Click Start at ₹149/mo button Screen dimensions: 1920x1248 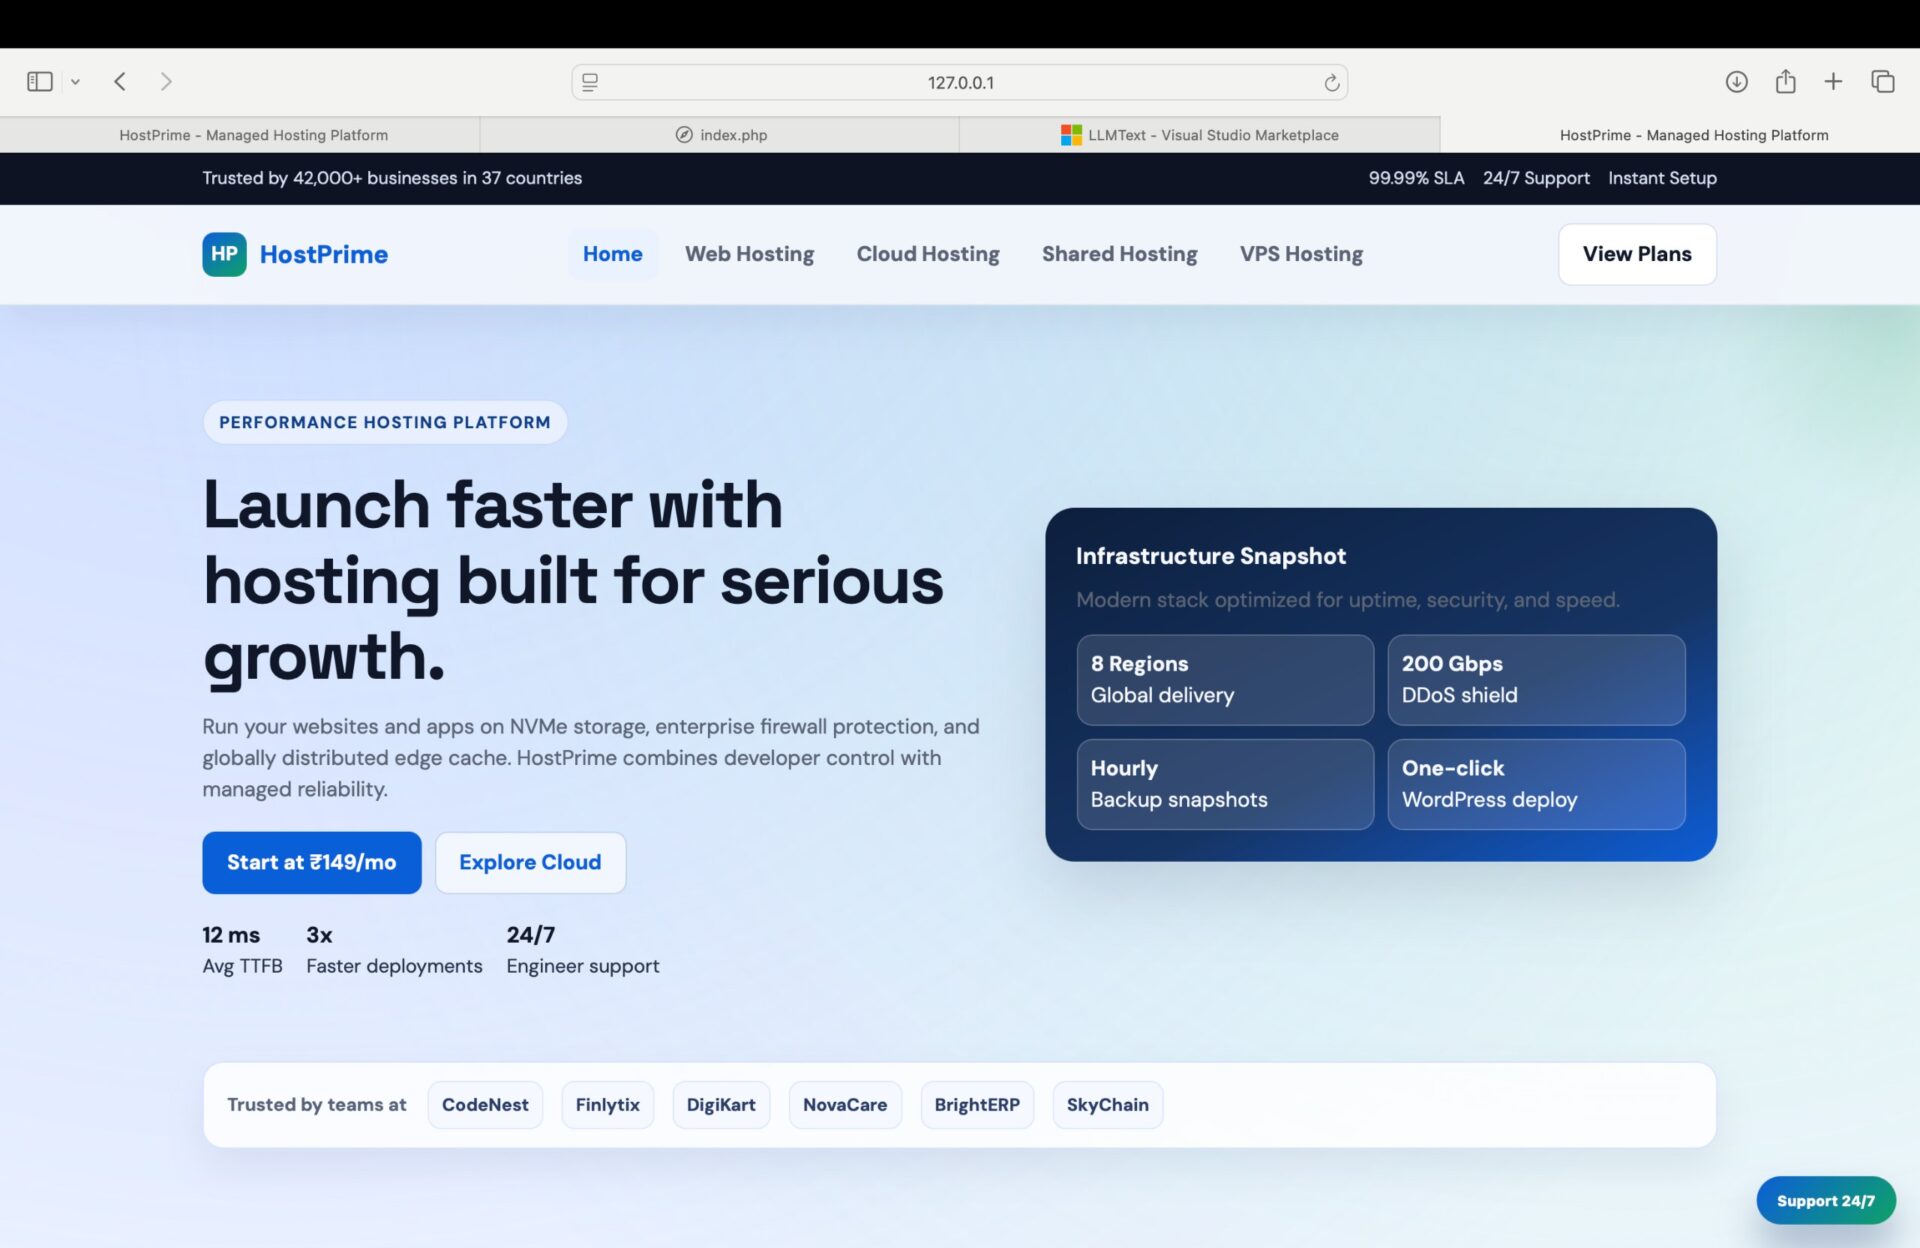[311, 862]
